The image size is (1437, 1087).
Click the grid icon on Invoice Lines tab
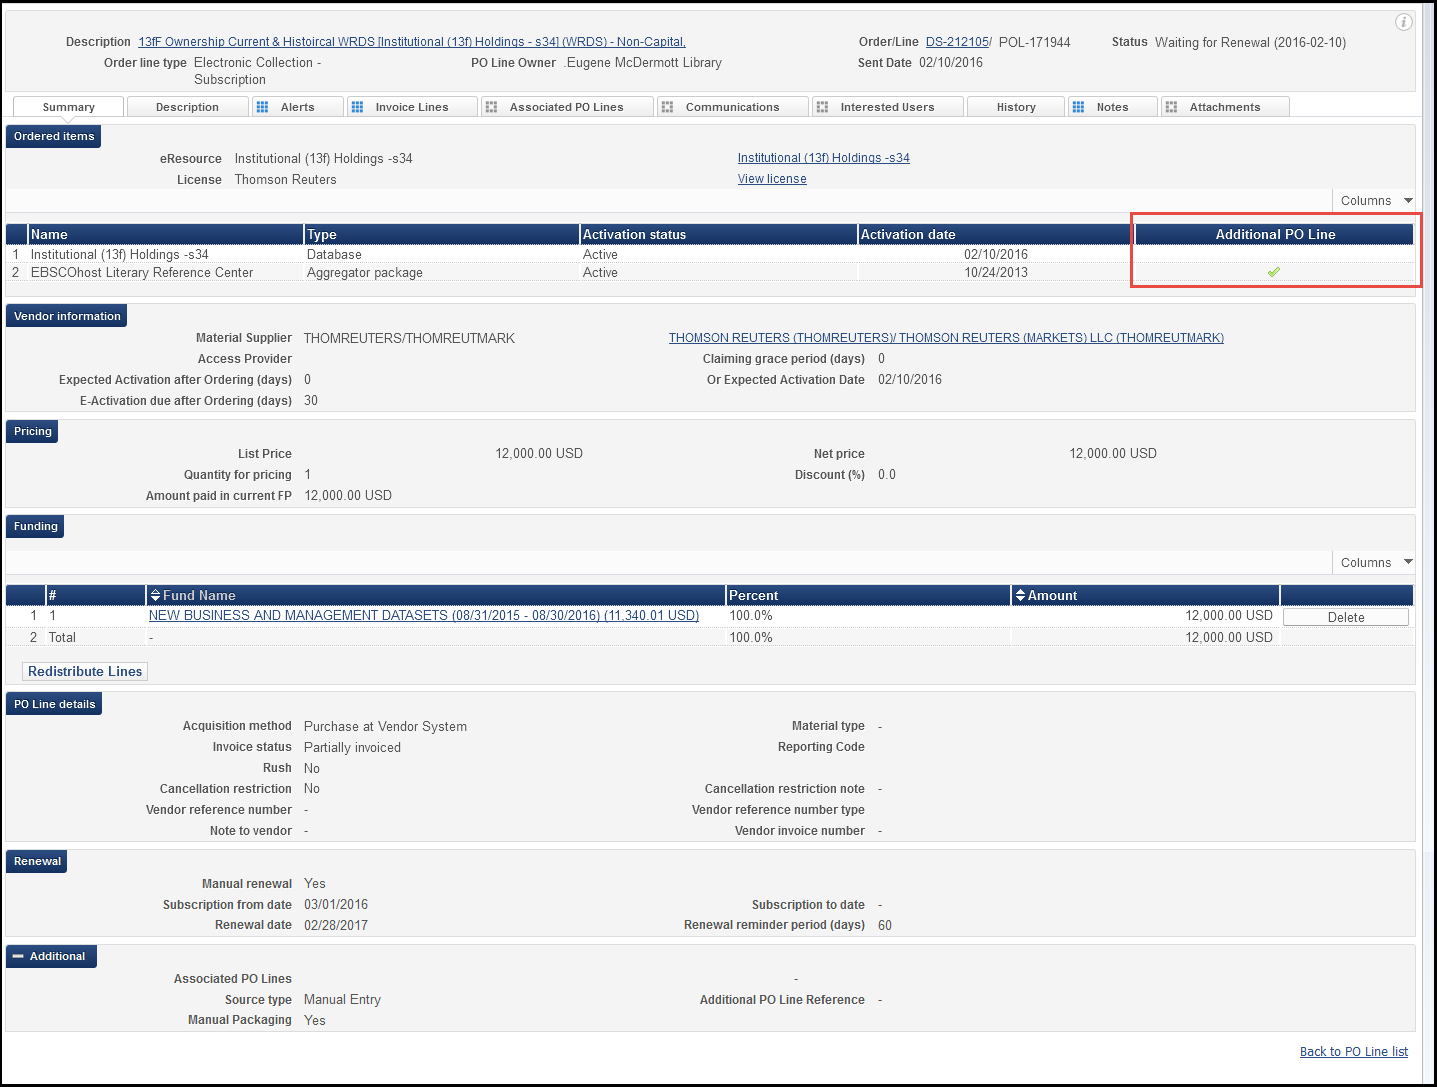[x=357, y=107]
